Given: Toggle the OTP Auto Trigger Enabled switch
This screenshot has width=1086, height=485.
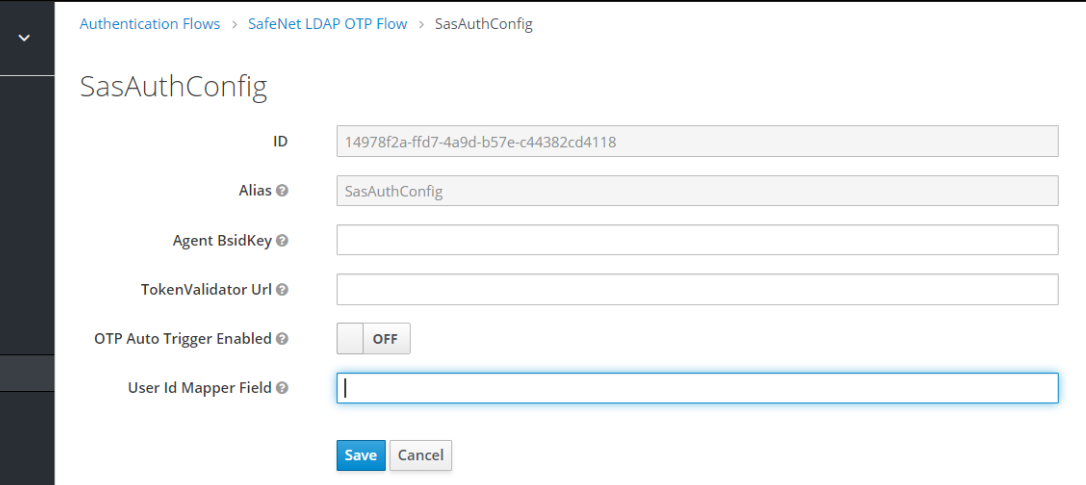Looking at the screenshot, I should (x=373, y=339).
